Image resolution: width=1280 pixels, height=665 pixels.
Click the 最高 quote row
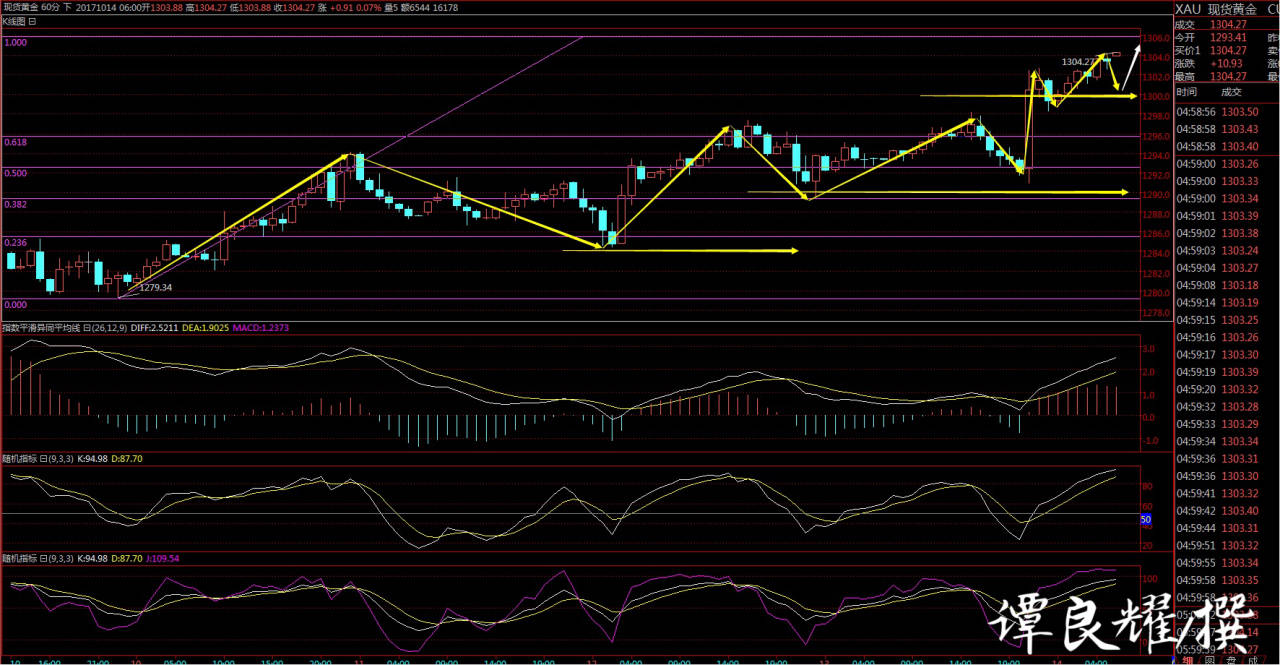pos(1211,76)
